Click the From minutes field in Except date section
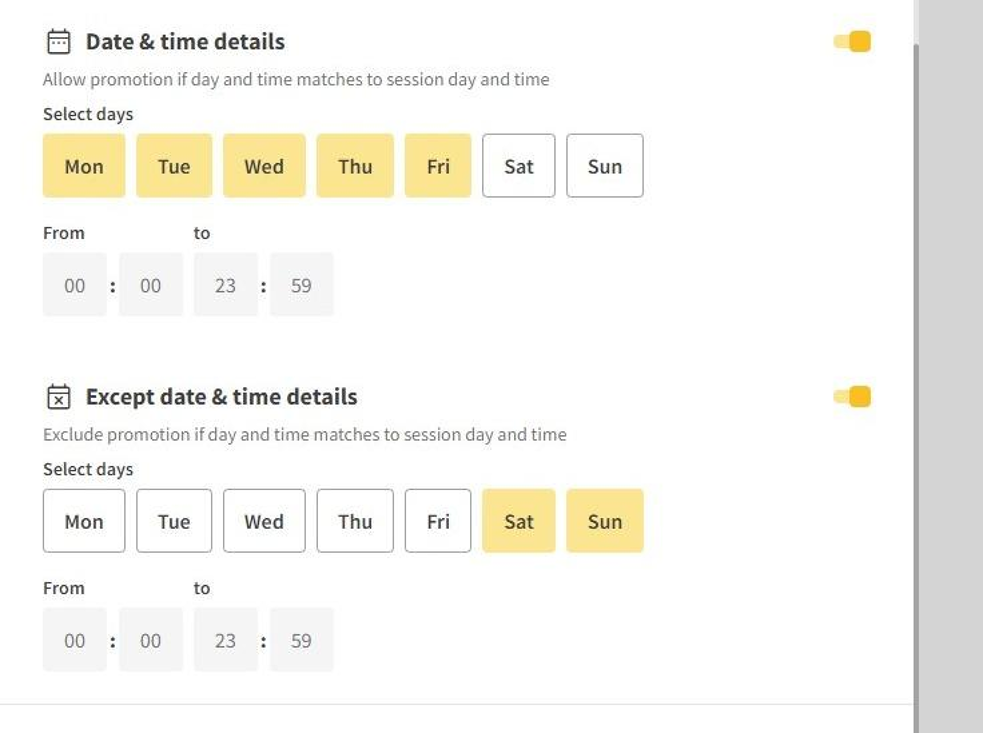 pyautogui.click(x=150, y=640)
